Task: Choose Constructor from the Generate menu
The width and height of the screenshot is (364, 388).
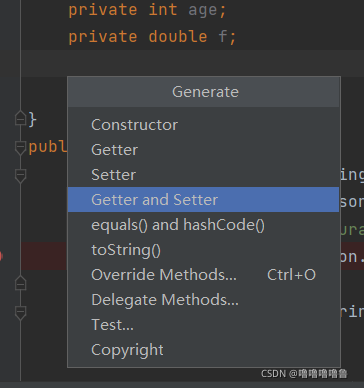Action: [203, 125]
